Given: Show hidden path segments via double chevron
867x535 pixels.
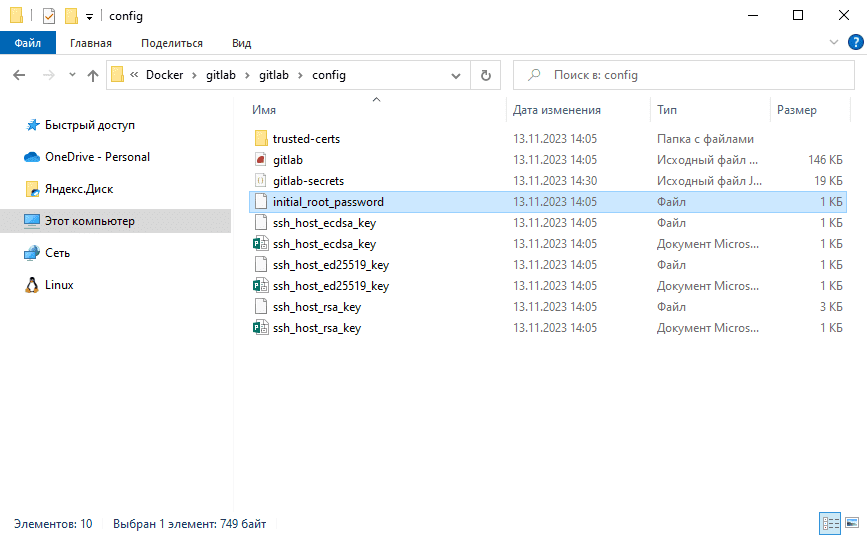Looking at the screenshot, I should (134, 75).
